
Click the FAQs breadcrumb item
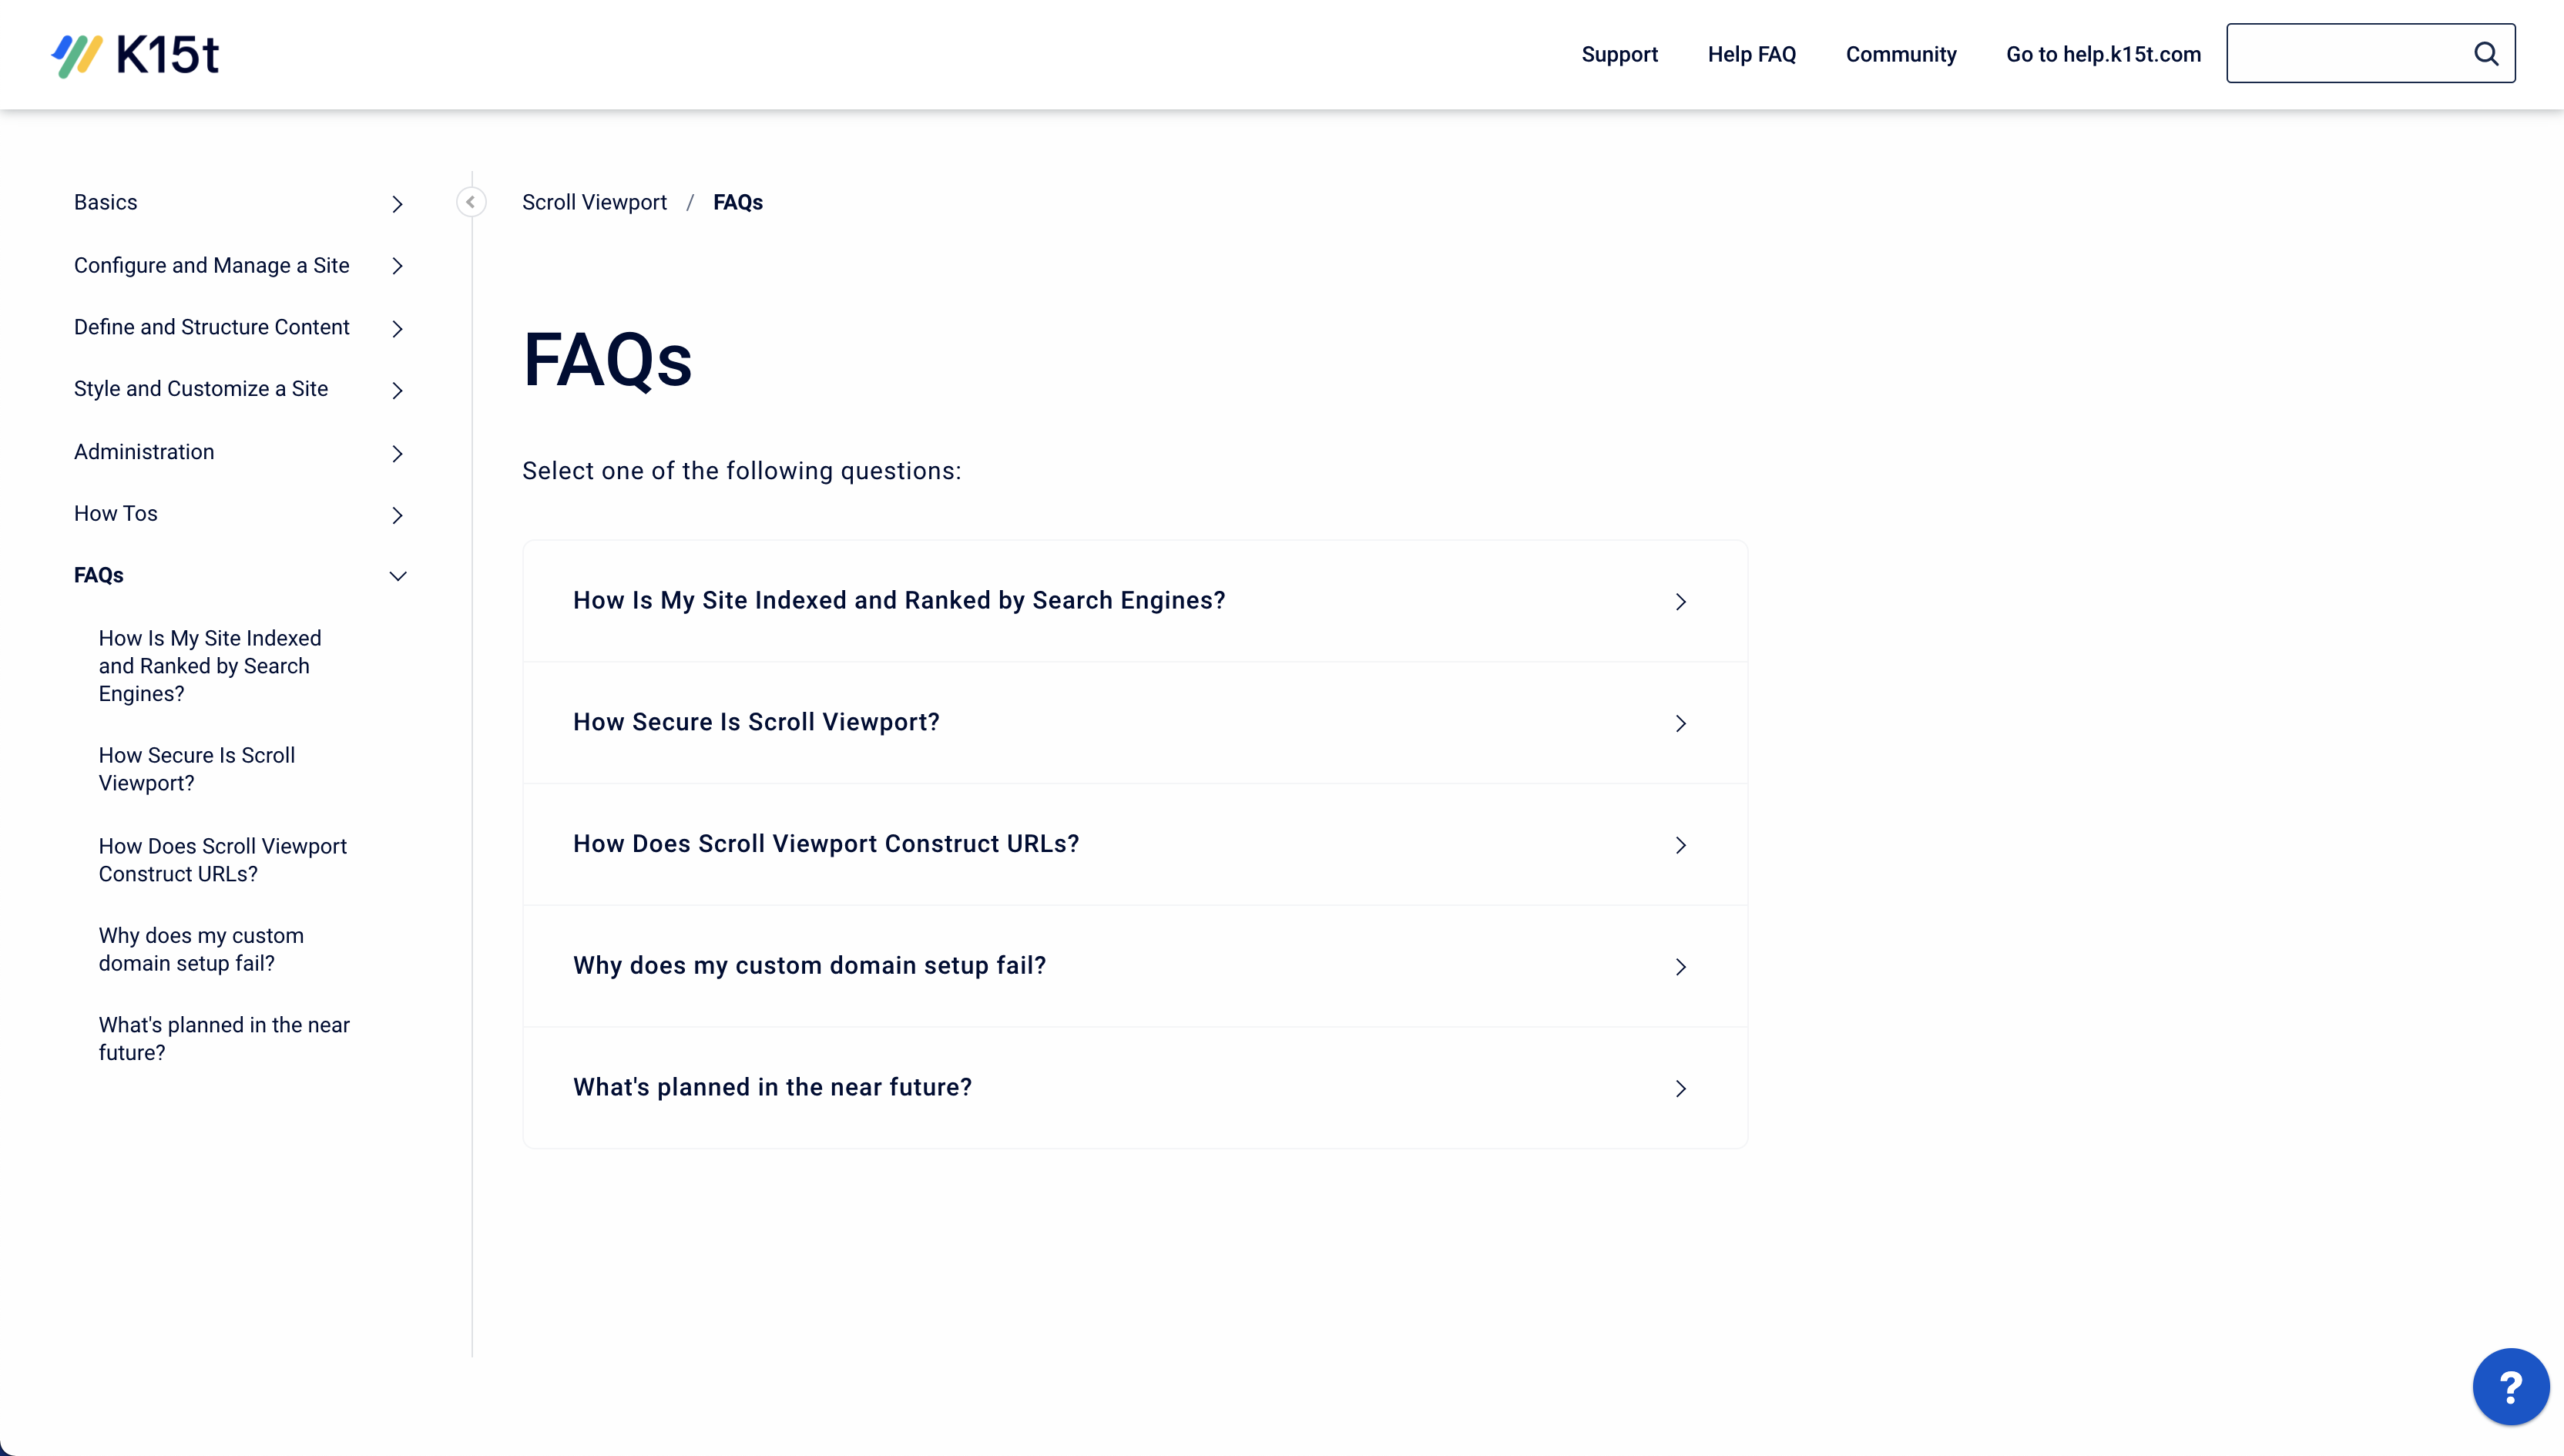pyautogui.click(x=738, y=202)
